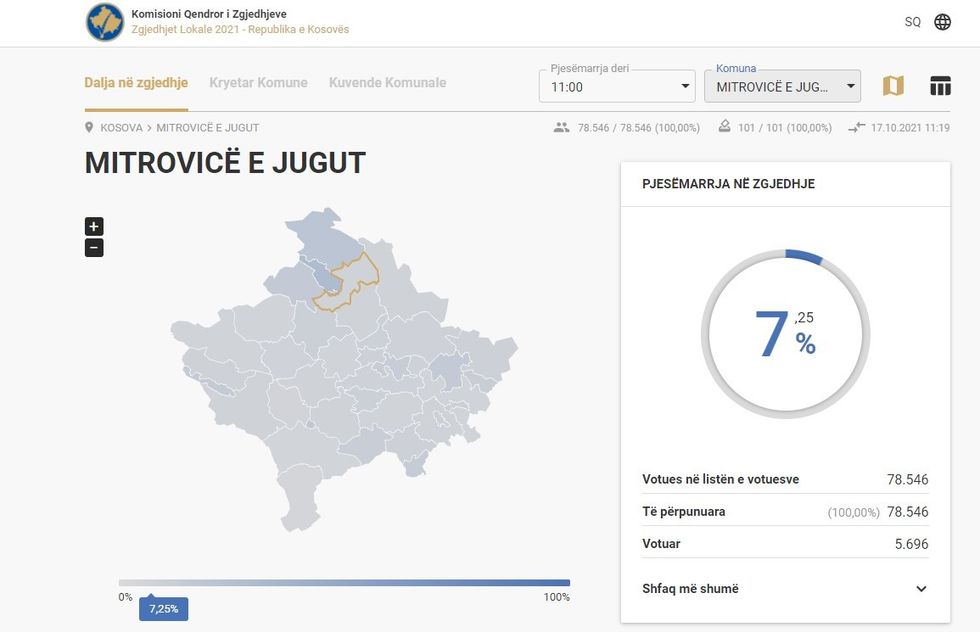
Task: Click the map zoom in plus button
Action: [x=94, y=227]
